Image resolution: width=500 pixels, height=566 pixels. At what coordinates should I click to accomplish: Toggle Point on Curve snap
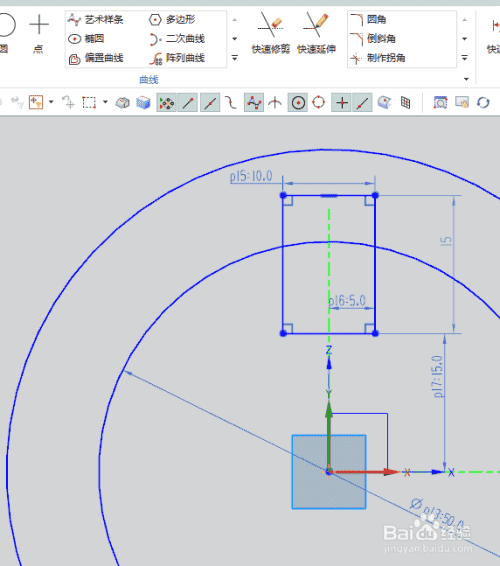[x=362, y=103]
